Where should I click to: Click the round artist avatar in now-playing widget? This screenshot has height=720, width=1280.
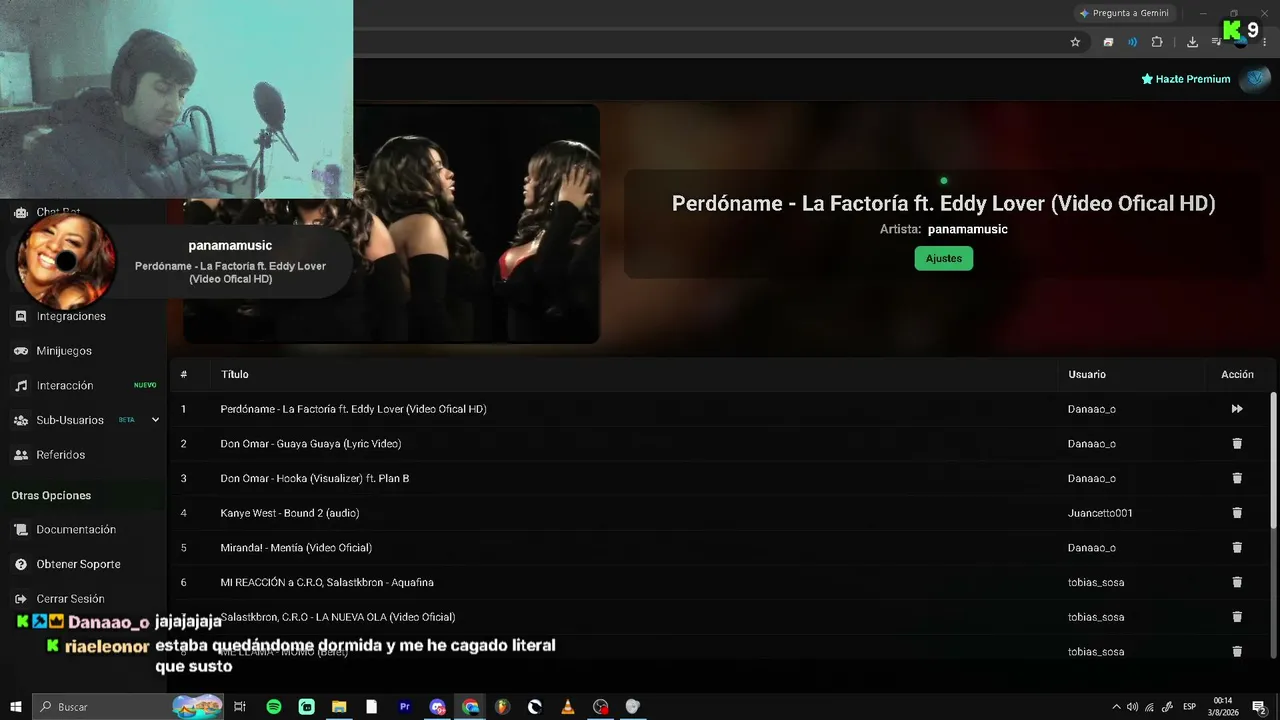tap(67, 262)
